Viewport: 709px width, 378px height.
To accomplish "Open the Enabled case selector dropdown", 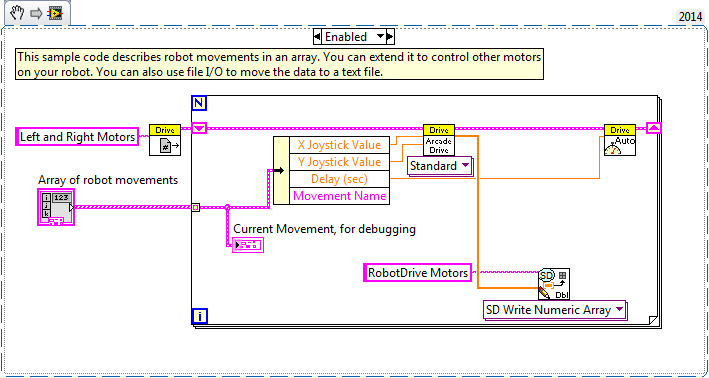I will click(x=354, y=37).
